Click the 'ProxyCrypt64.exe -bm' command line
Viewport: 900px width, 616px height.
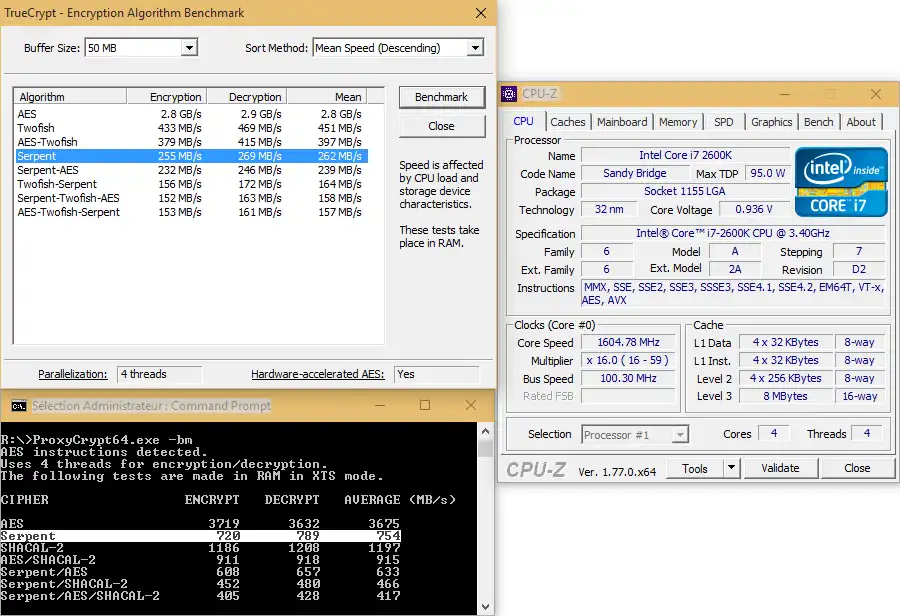pyautogui.click(x=96, y=440)
